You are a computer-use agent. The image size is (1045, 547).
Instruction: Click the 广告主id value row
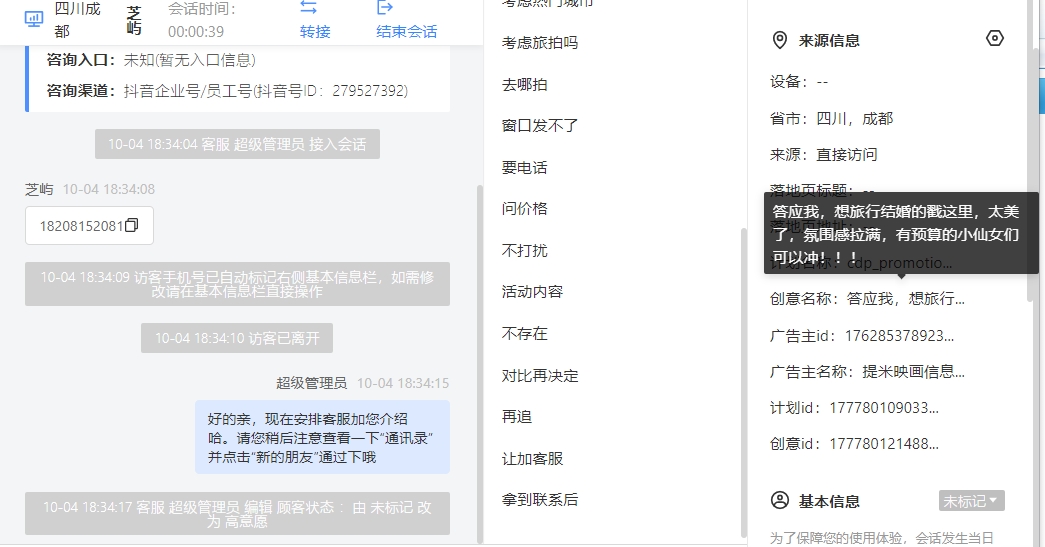(x=862, y=336)
